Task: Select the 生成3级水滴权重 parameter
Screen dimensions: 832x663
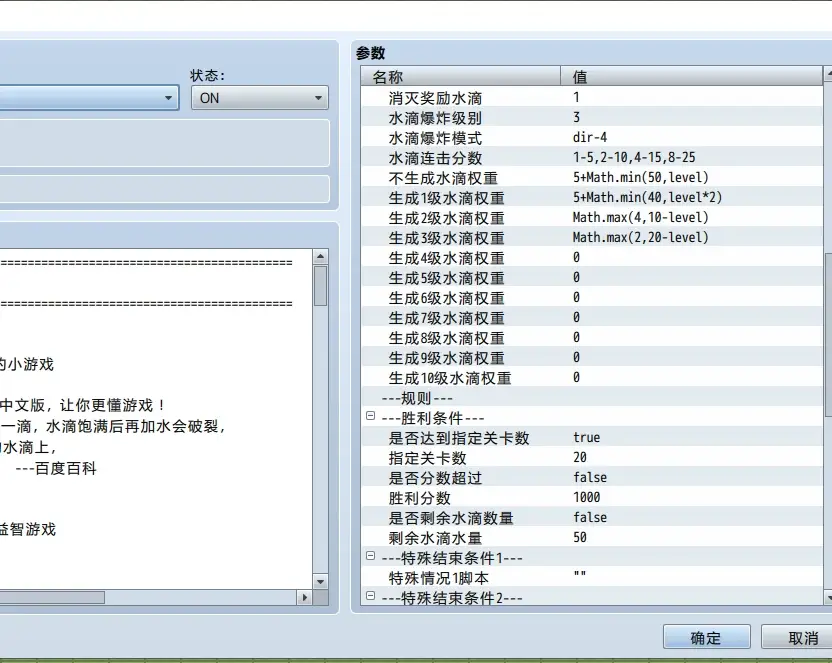Action: pyautogui.click(x=446, y=238)
